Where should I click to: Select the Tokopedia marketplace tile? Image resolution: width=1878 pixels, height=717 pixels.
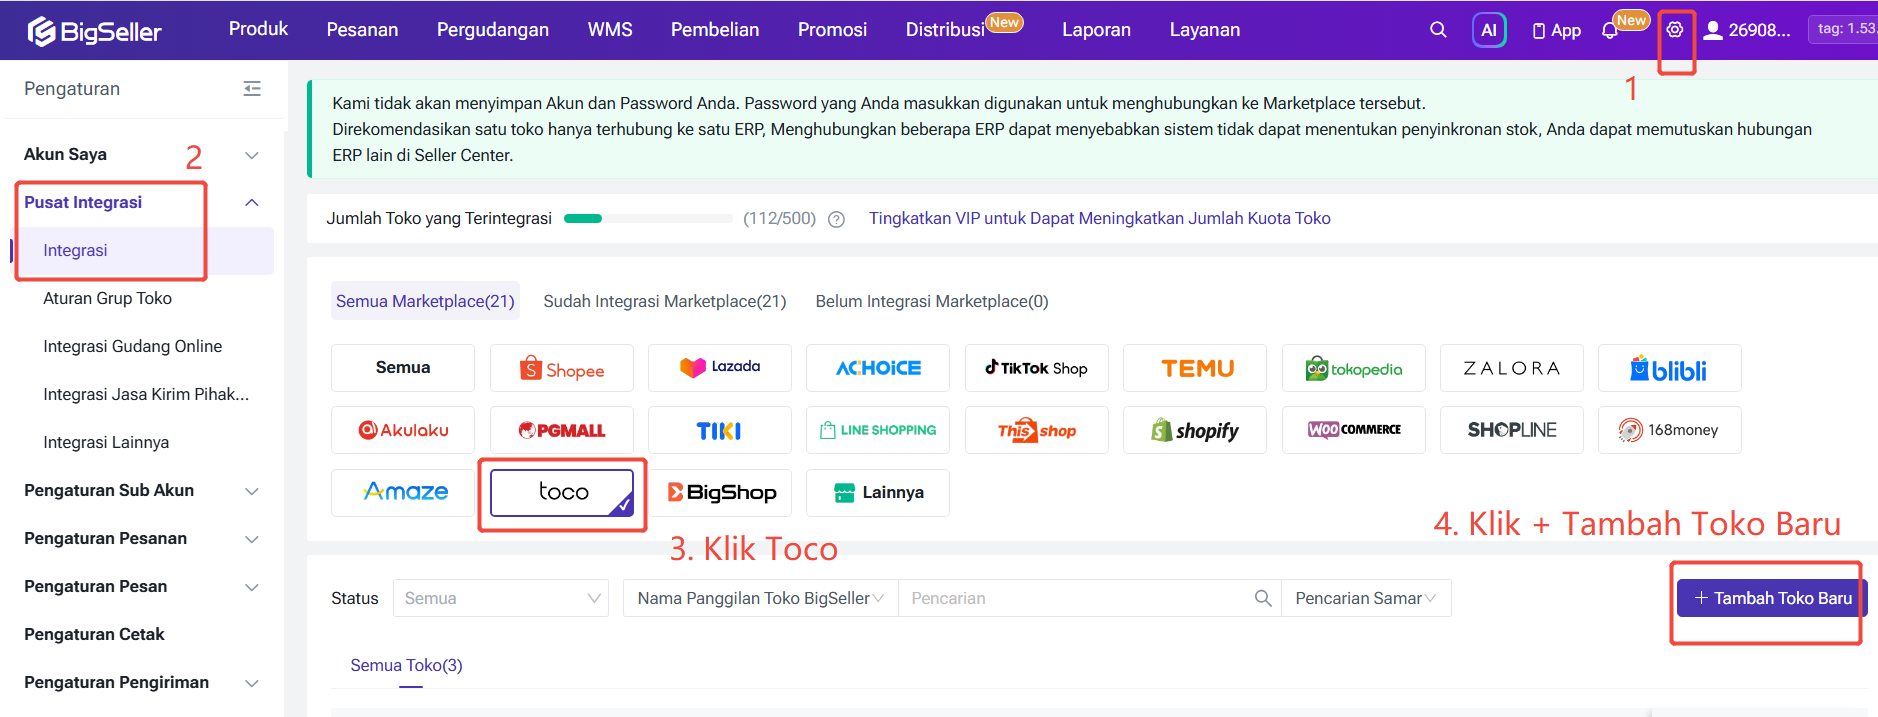[x=1354, y=368]
